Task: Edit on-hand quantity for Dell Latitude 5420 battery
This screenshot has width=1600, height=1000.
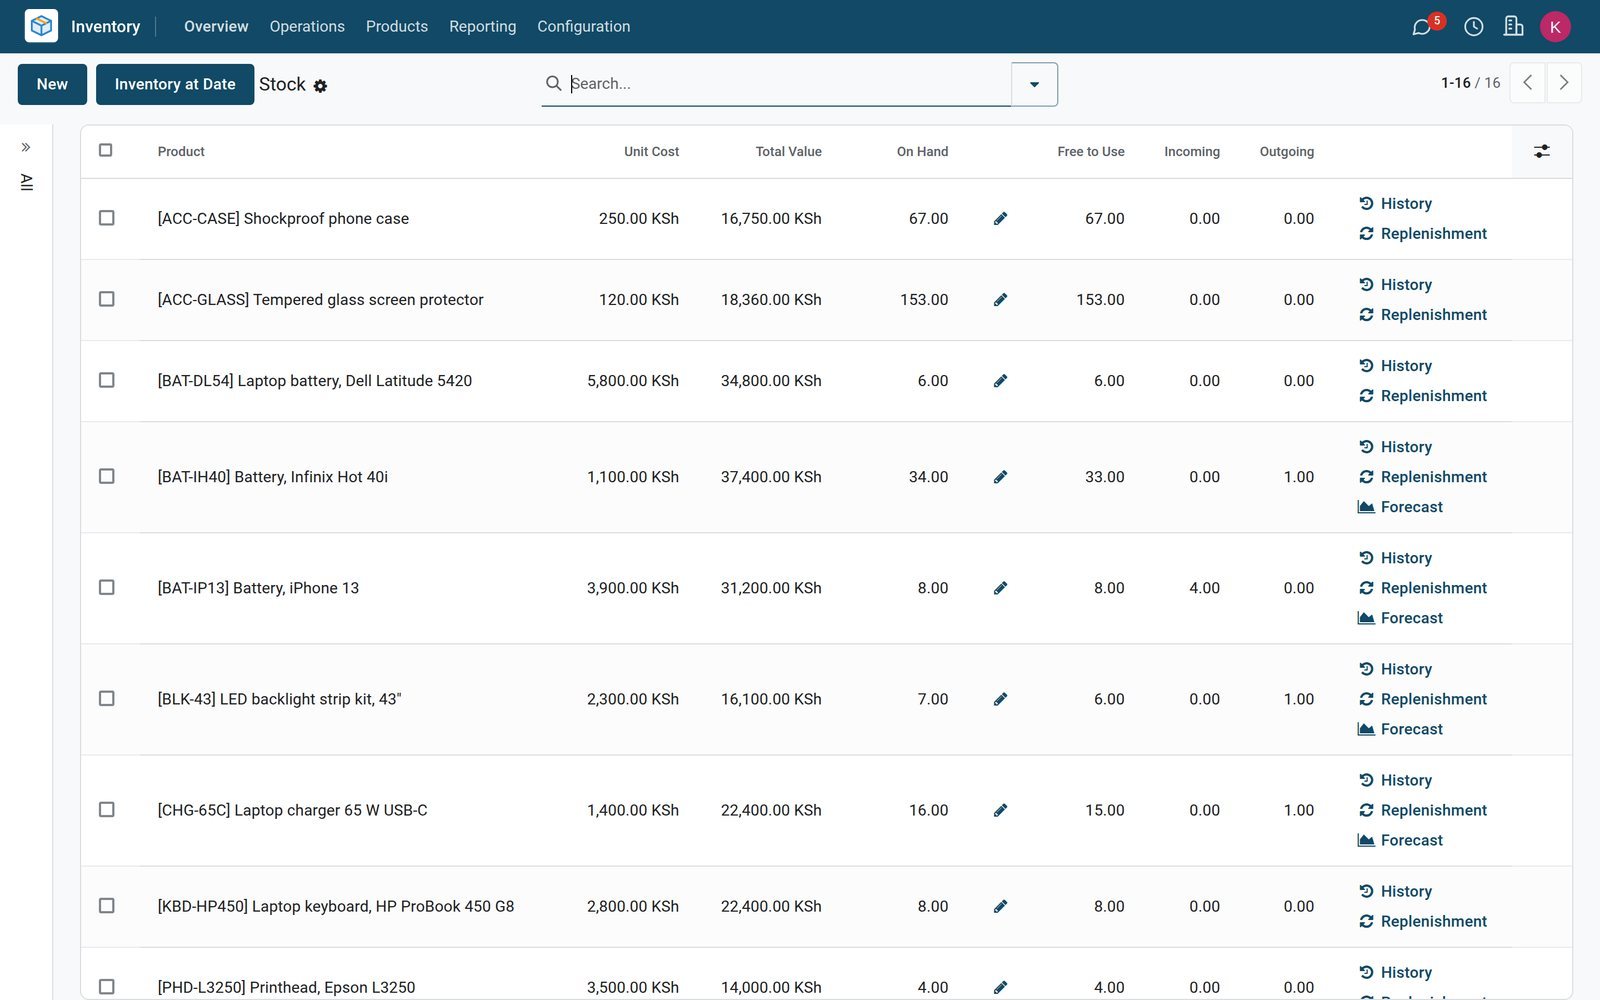Action: pyautogui.click(x=1000, y=381)
